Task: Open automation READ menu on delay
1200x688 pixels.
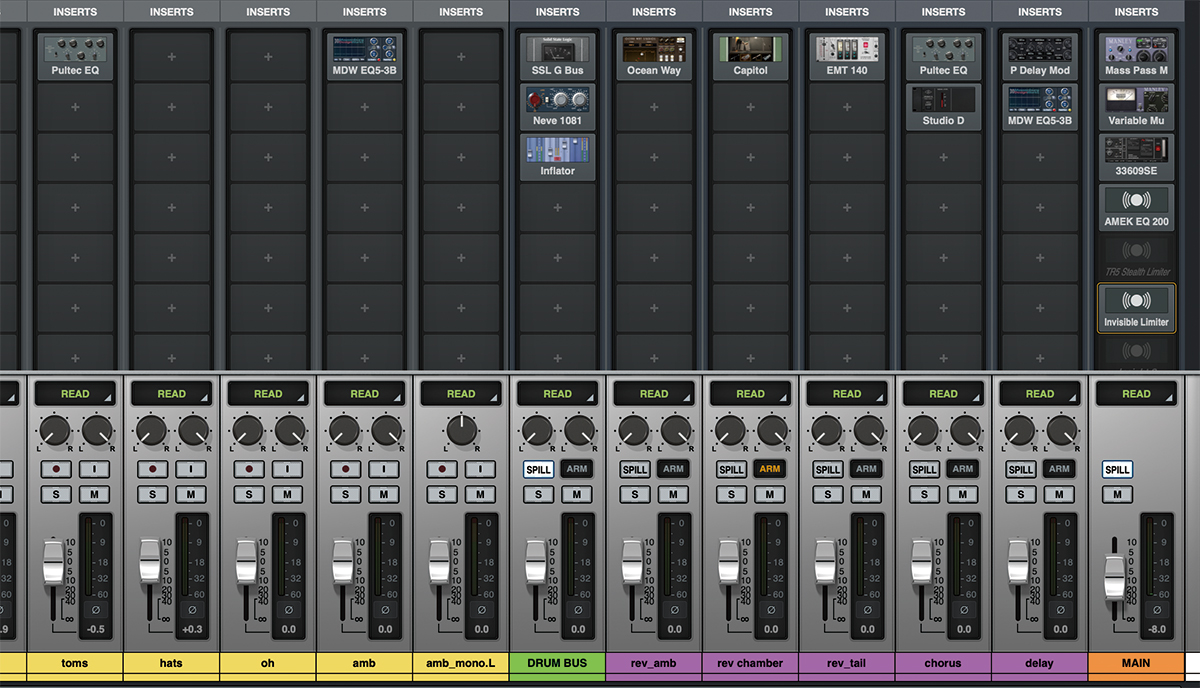Action: [x=1040, y=394]
